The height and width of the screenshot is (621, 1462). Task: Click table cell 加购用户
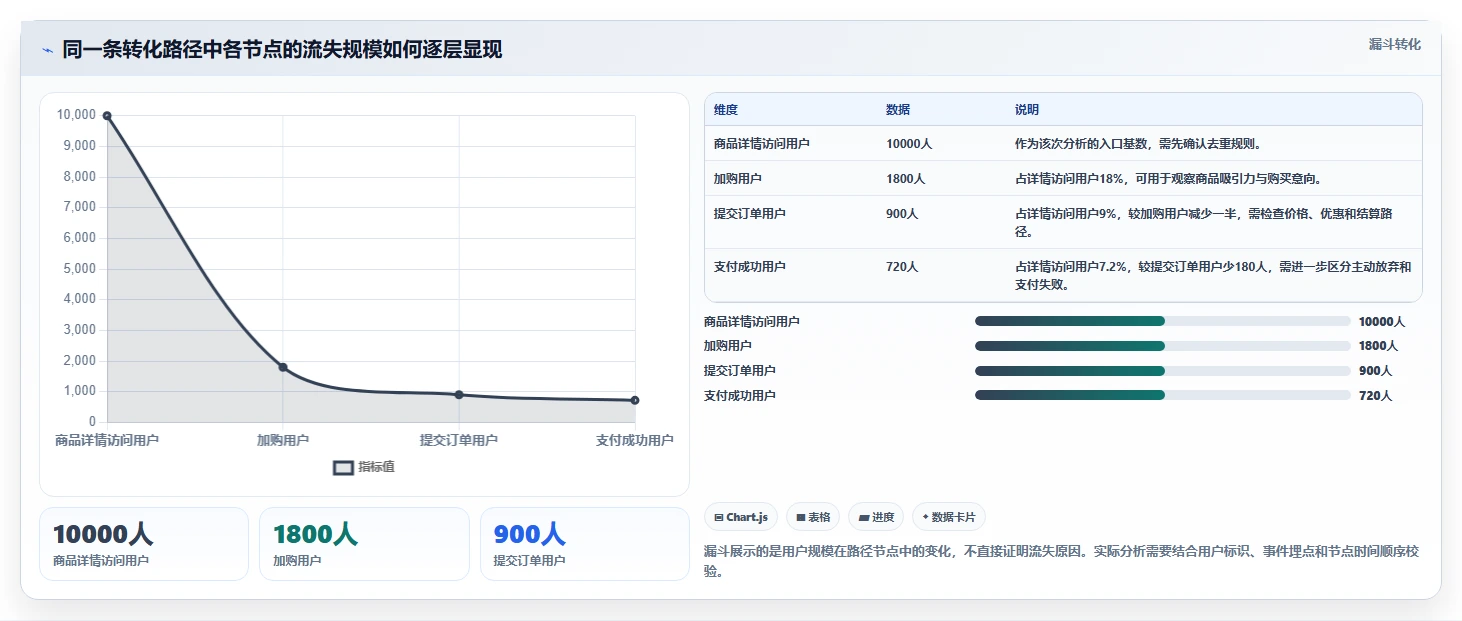point(738,179)
